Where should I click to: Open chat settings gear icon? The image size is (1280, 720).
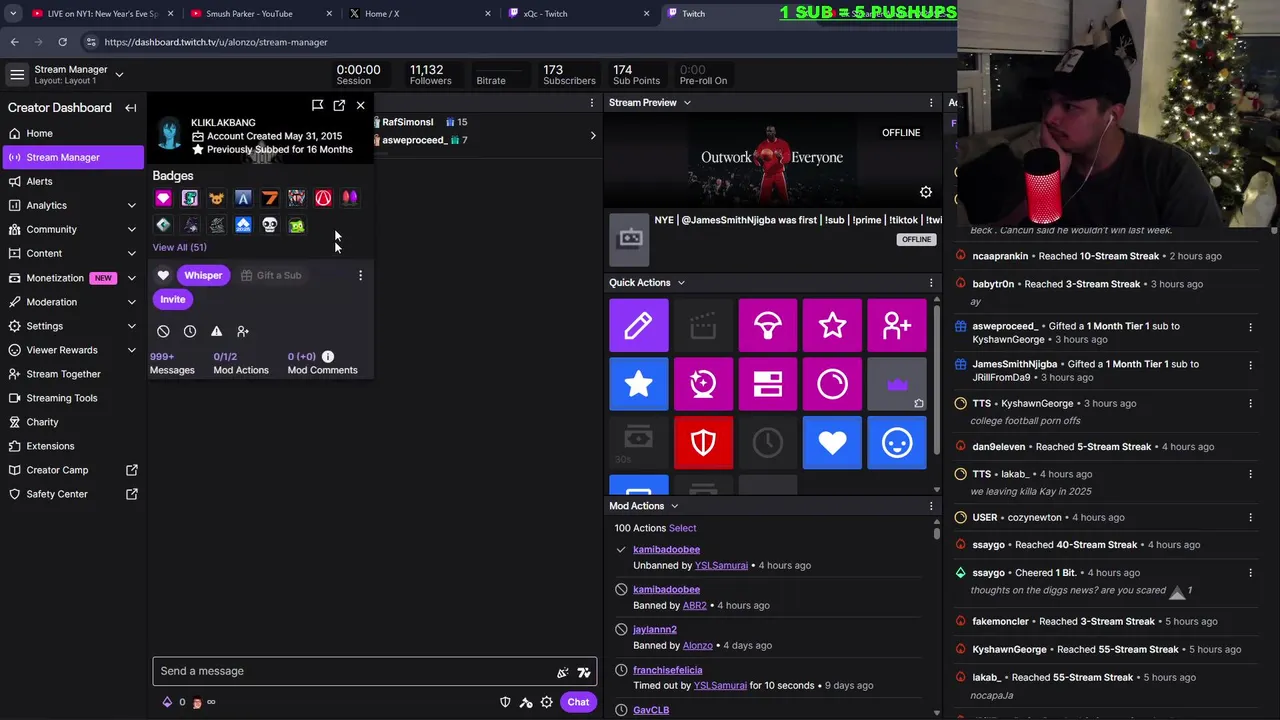[547, 702]
